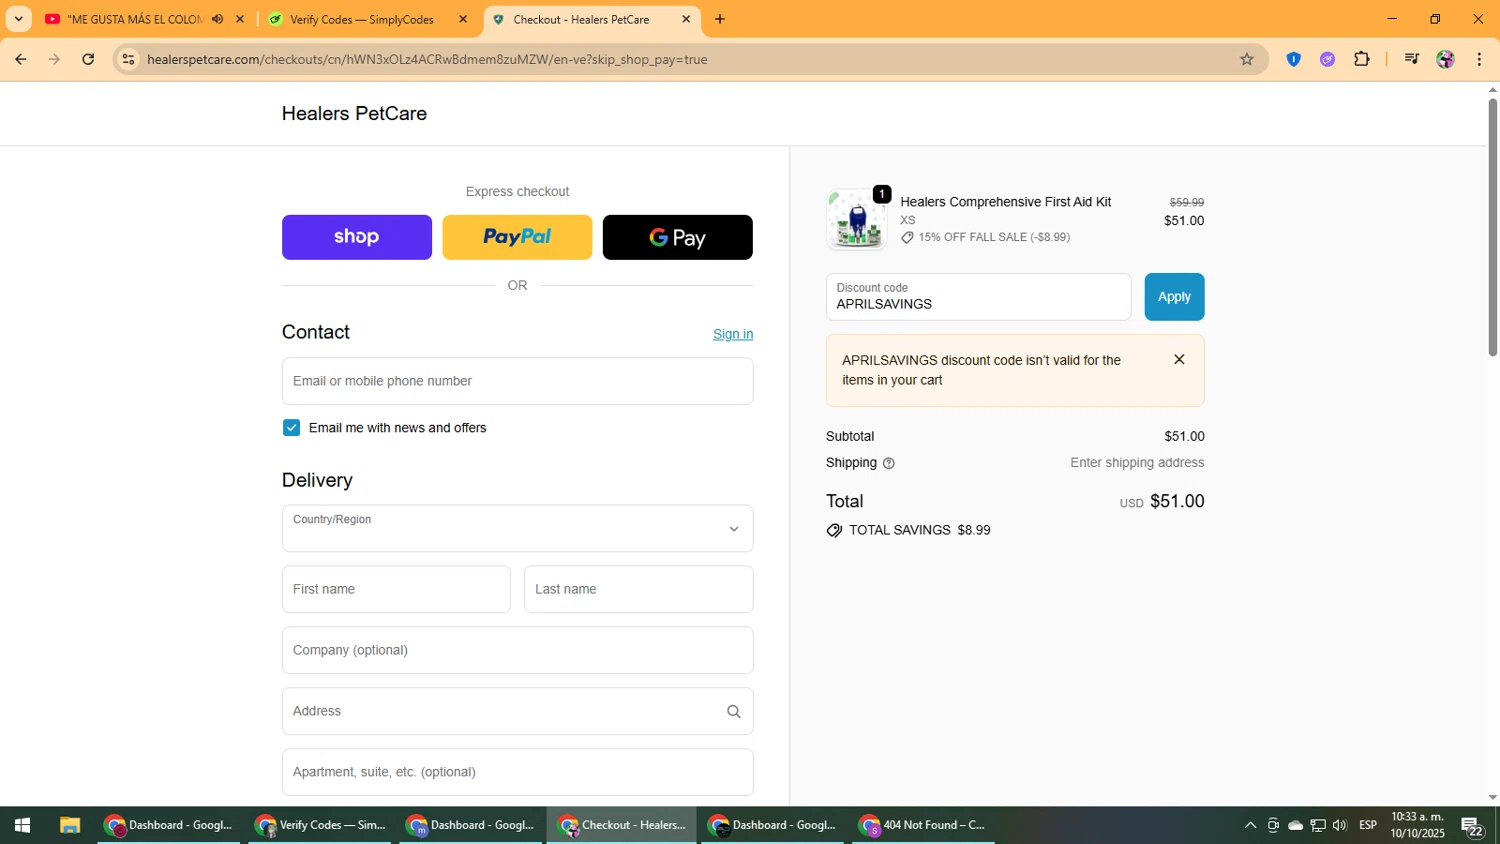This screenshot has height=844, width=1500.
Task: Bookmark this page with the star icon
Action: tap(1247, 59)
